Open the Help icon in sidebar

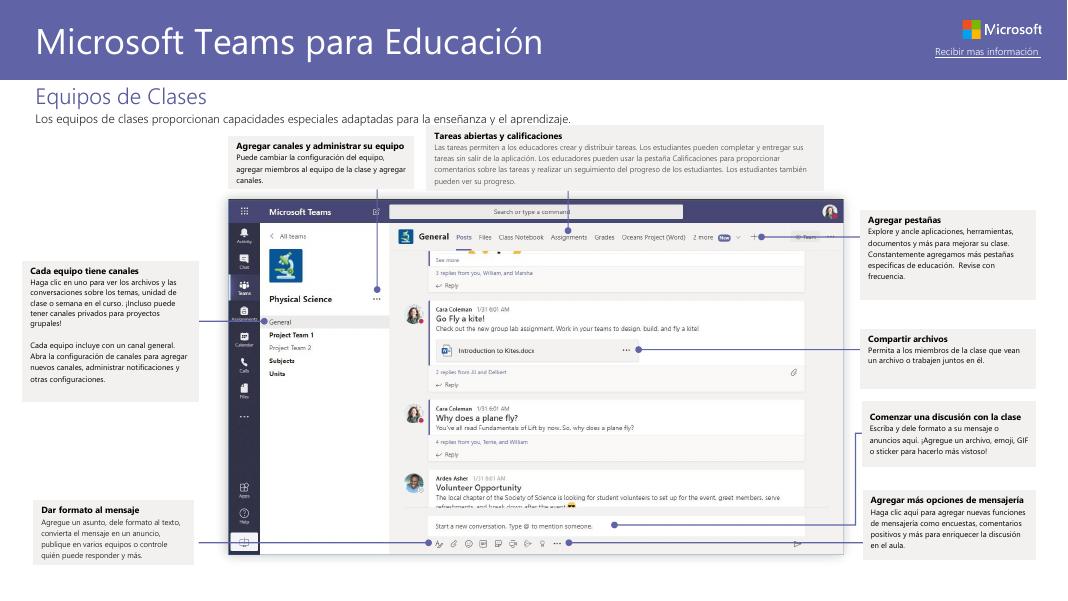244,516
